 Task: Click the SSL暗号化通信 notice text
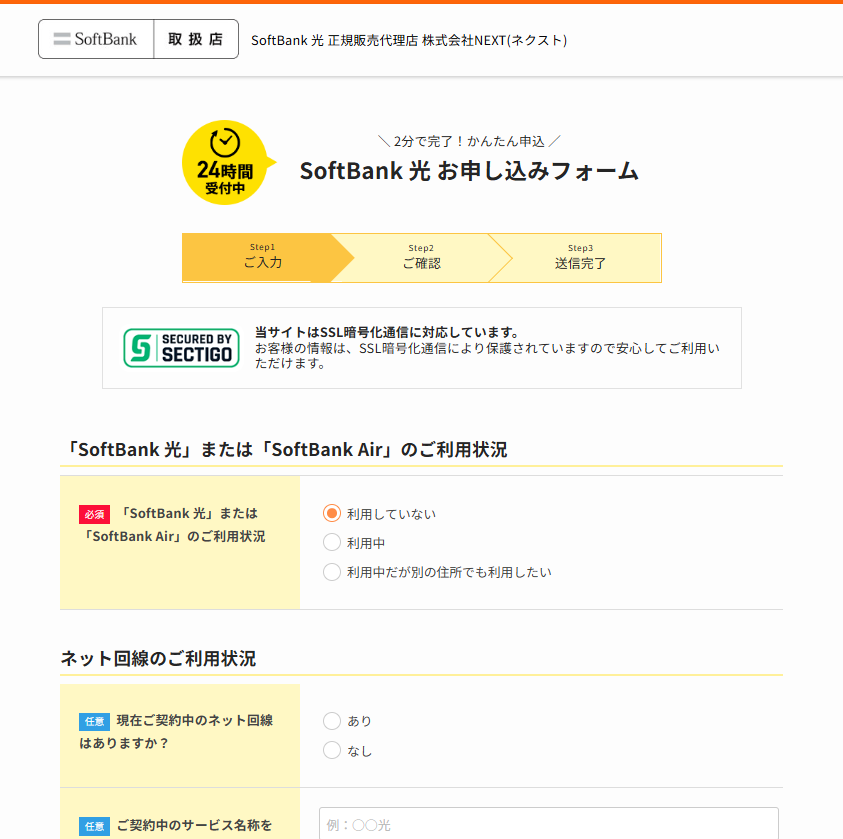click(x=487, y=347)
